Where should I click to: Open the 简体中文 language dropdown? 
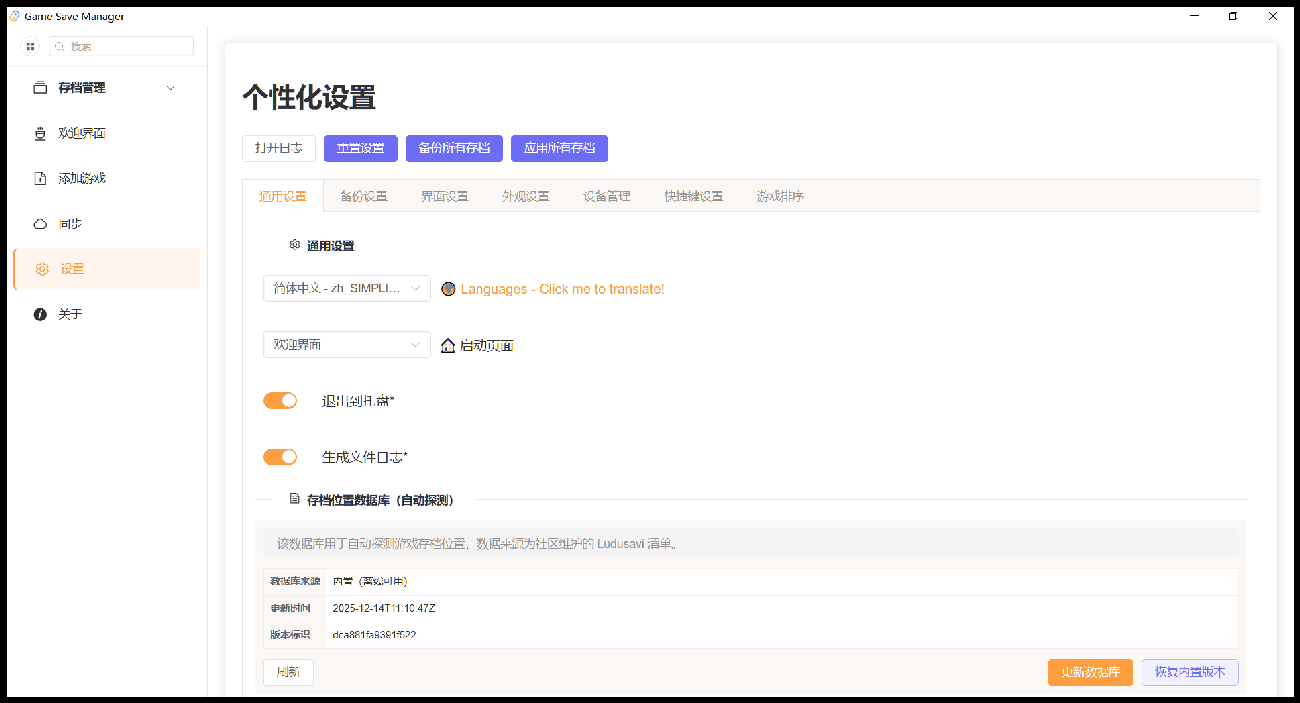(347, 288)
